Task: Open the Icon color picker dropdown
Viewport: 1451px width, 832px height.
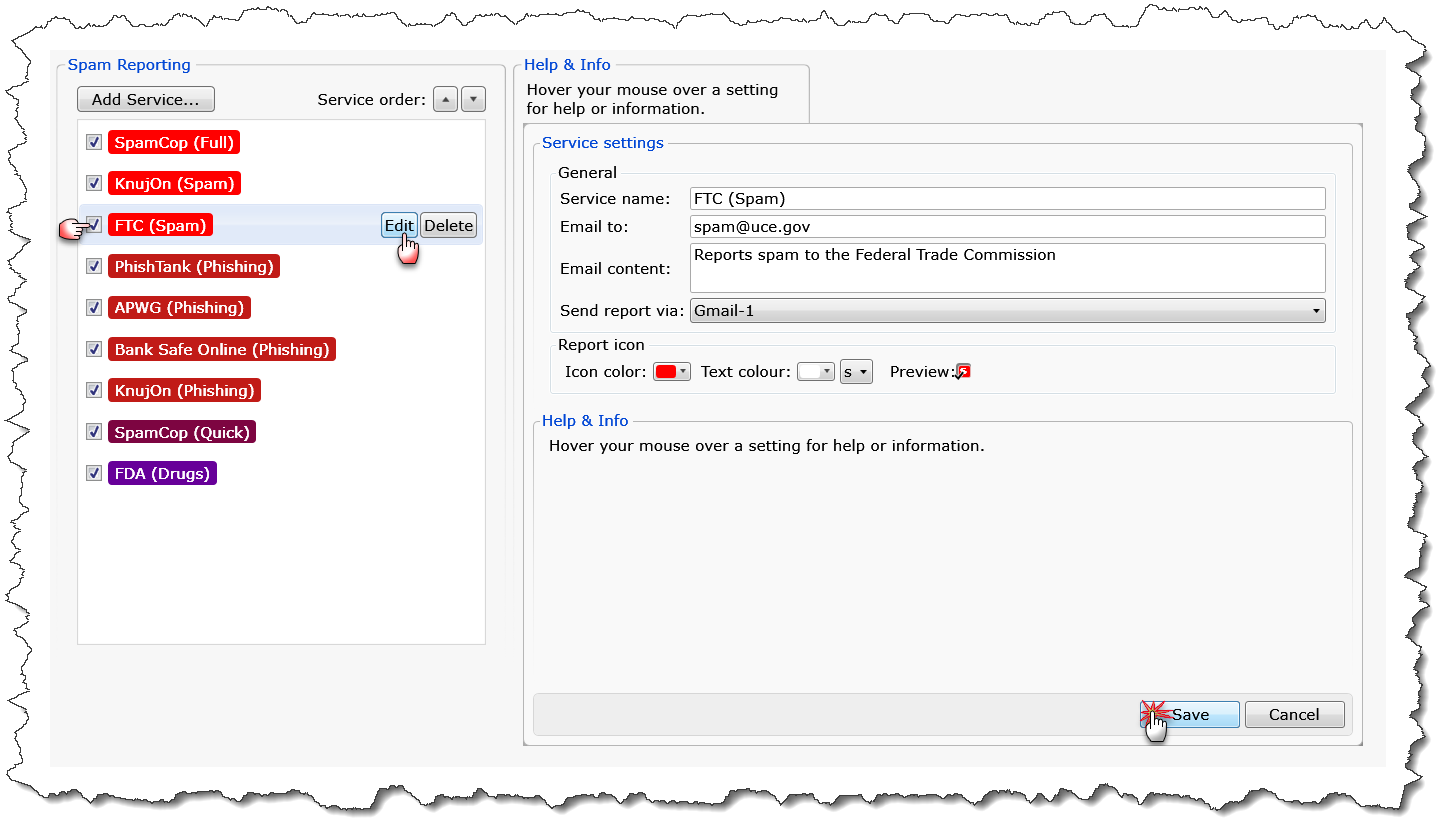Action: pos(671,372)
